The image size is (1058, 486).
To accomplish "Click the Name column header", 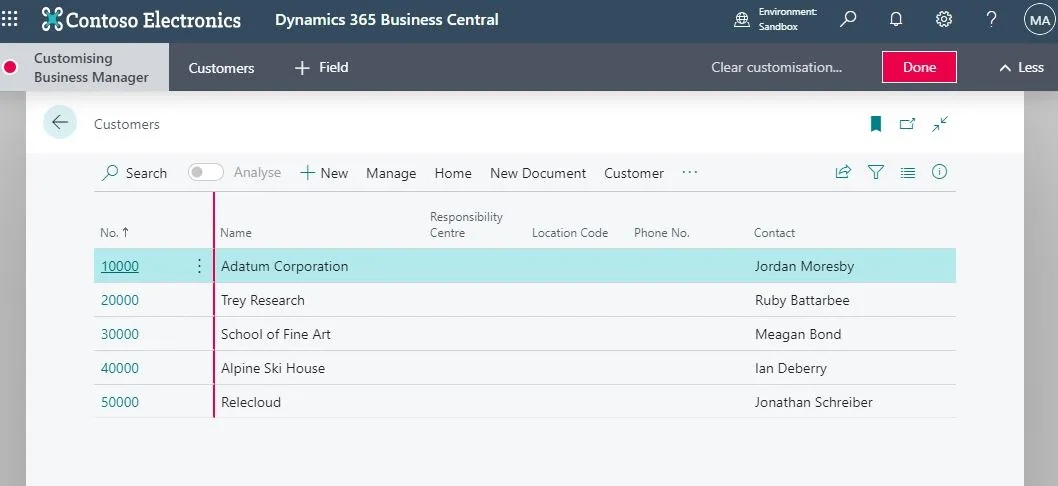I will pyautogui.click(x=235, y=232).
